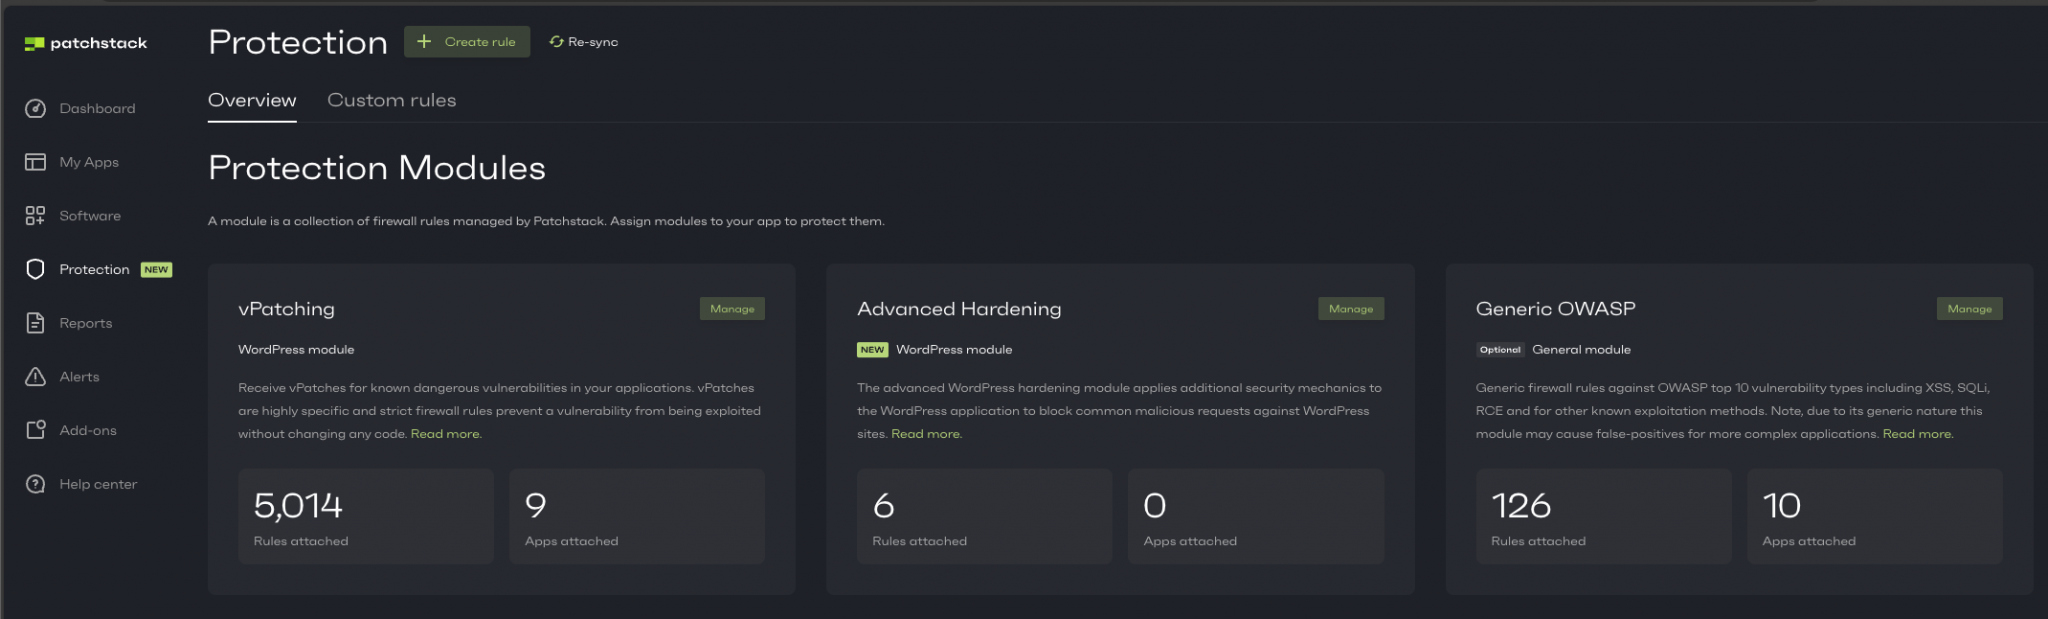This screenshot has width=2048, height=619.
Task: Navigate to Software in the sidebar
Action: click(x=90, y=216)
